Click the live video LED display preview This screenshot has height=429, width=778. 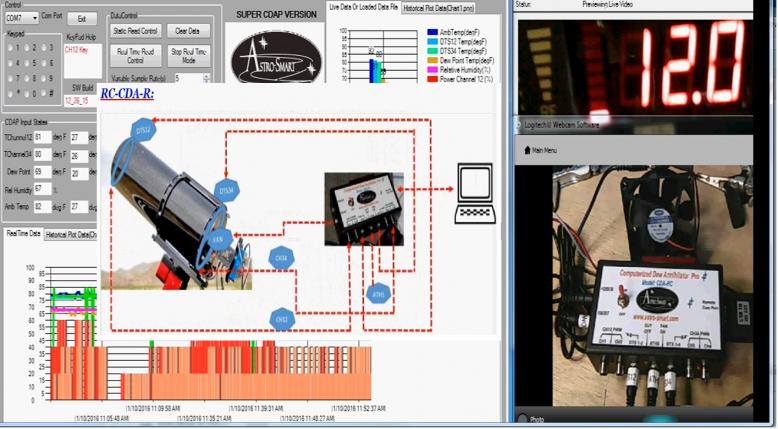coord(635,66)
